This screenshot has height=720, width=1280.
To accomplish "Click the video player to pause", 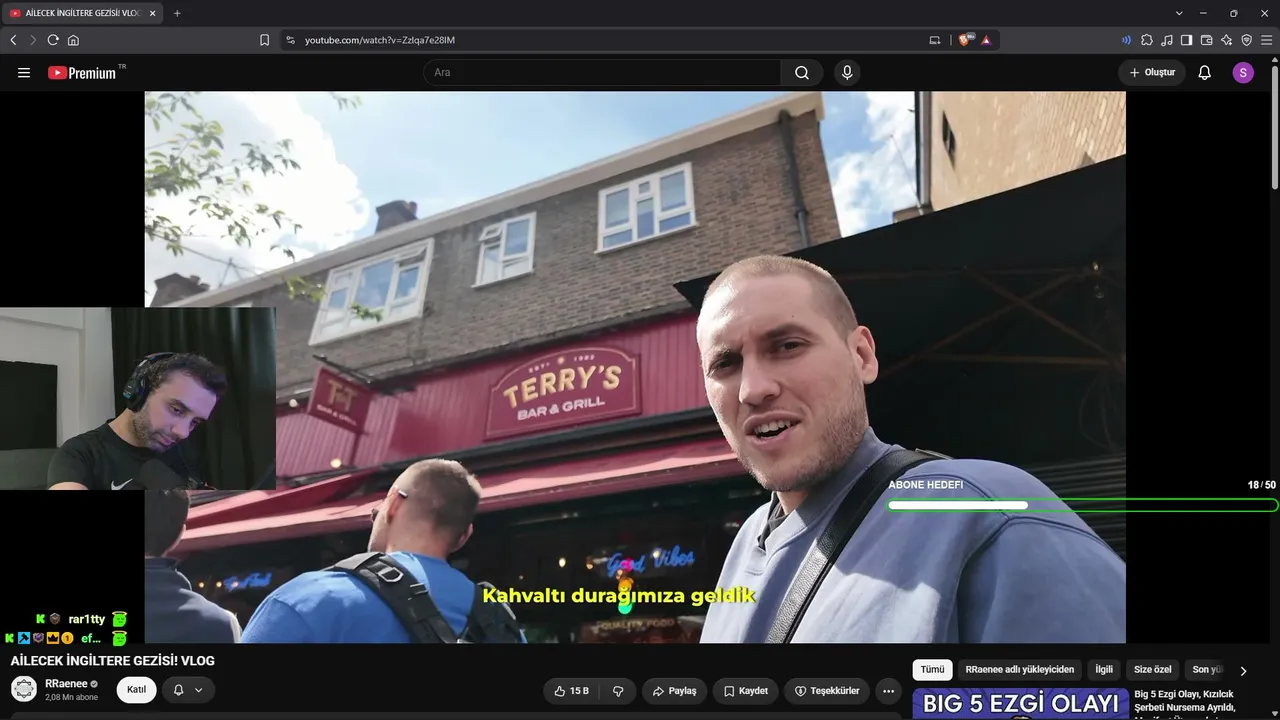I will [x=635, y=367].
